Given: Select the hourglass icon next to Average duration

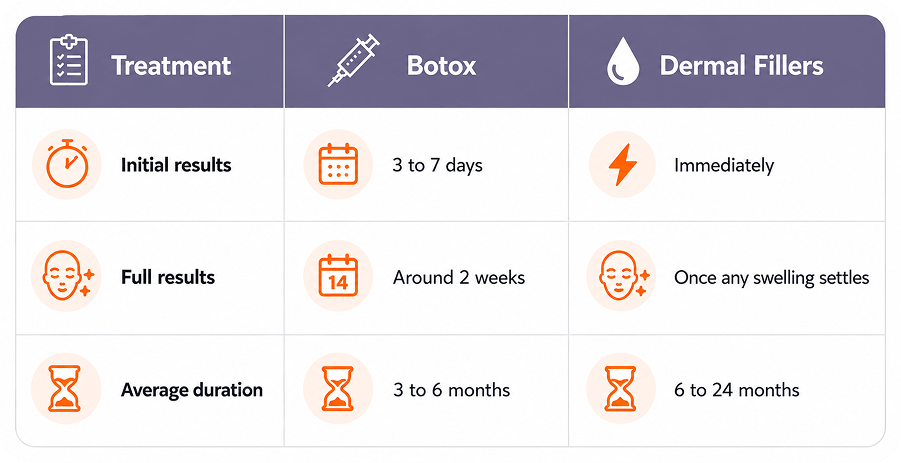Looking at the screenshot, I should point(64,388).
